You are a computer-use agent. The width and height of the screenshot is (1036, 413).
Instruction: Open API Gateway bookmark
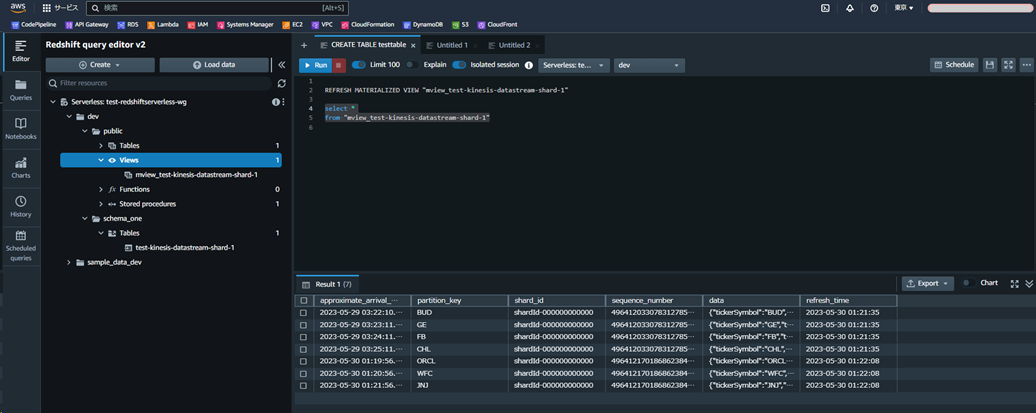click(x=87, y=24)
